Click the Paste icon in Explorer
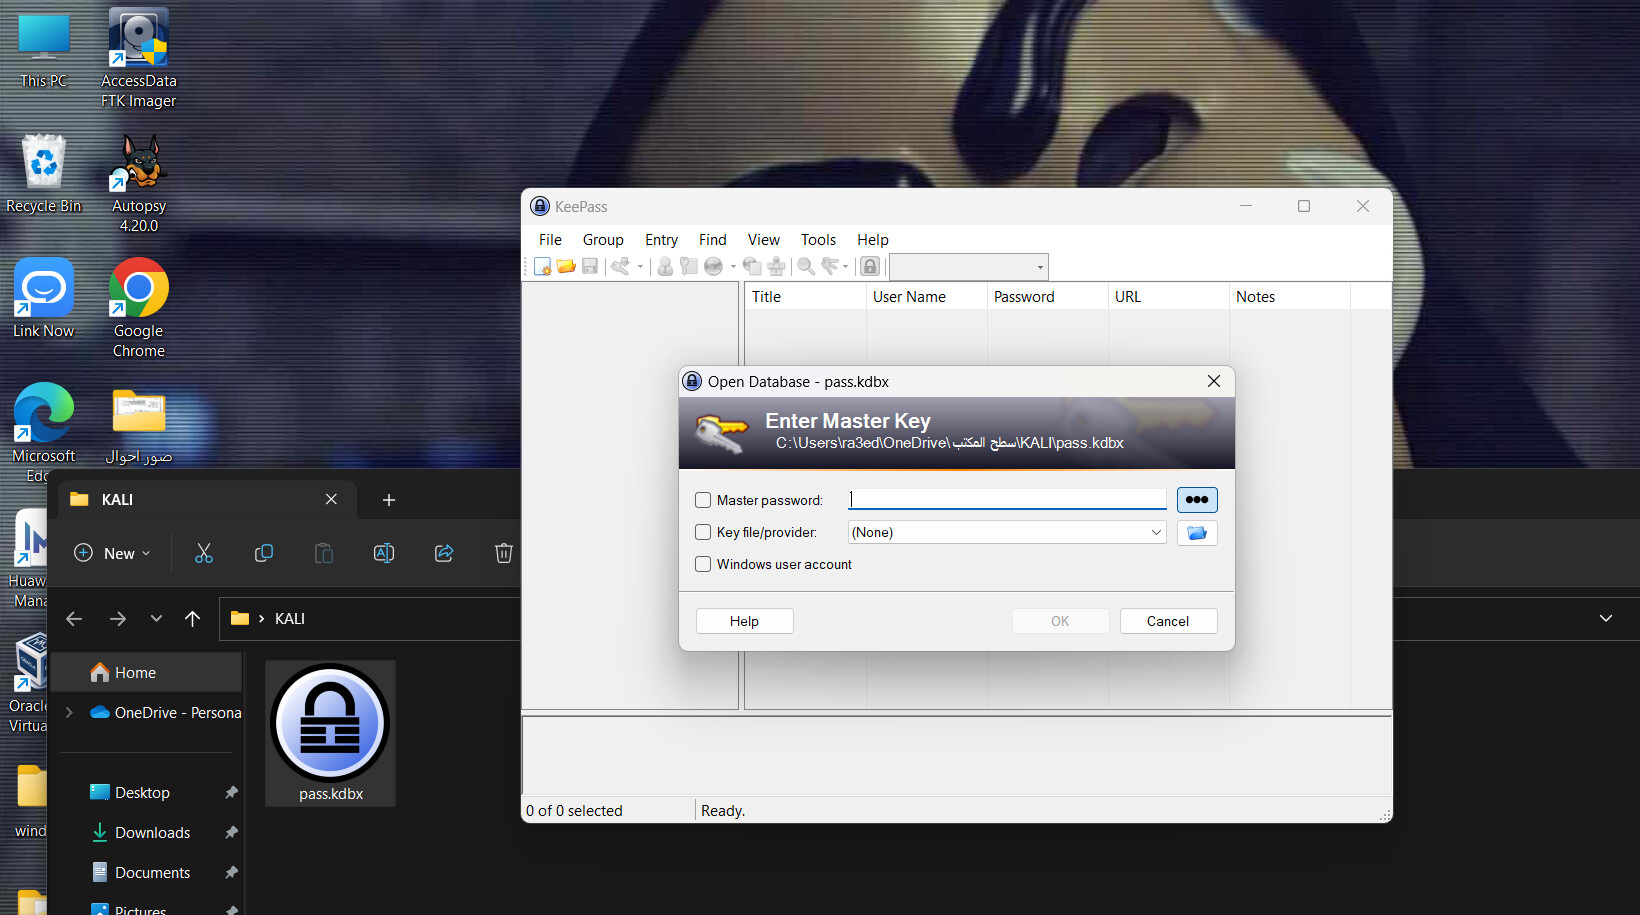Image resolution: width=1640 pixels, height=915 pixels. click(x=324, y=553)
